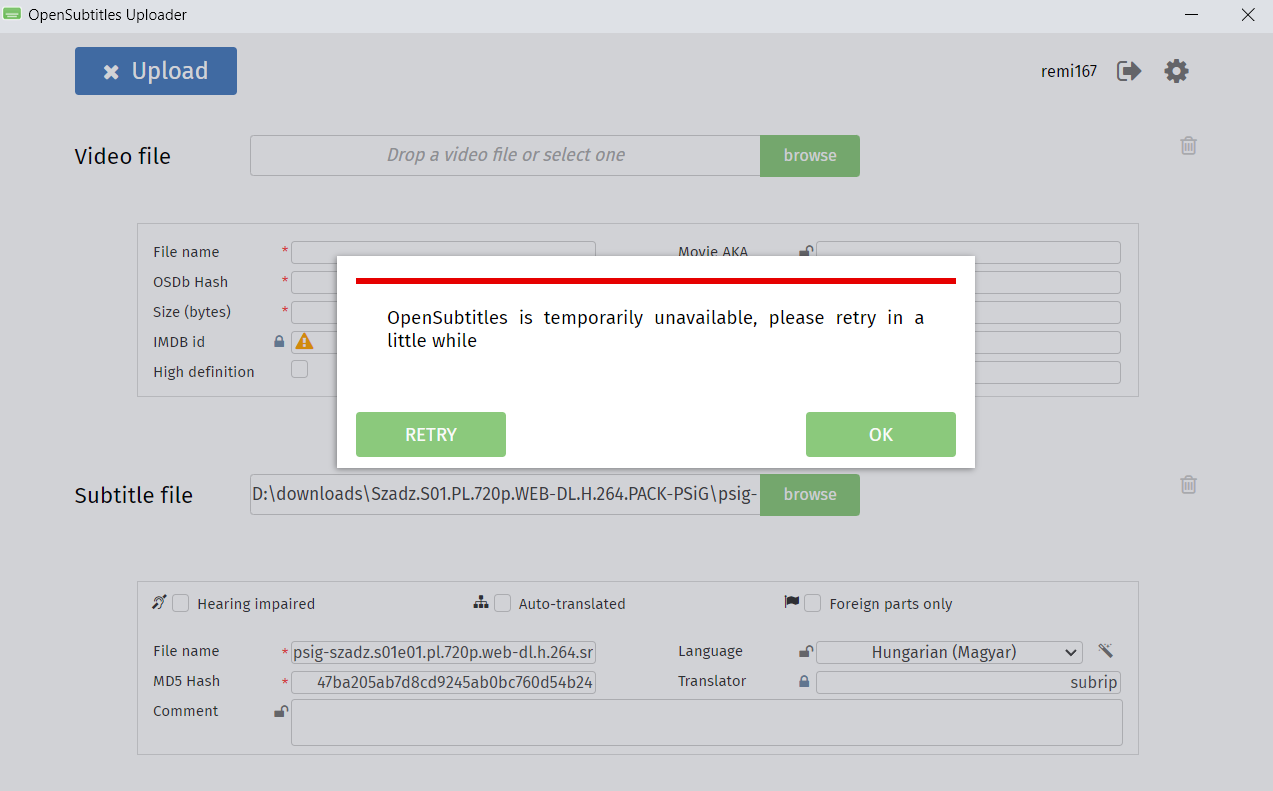Click the remi167 username
This screenshot has height=791, width=1273.
pyautogui.click(x=1069, y=71)
